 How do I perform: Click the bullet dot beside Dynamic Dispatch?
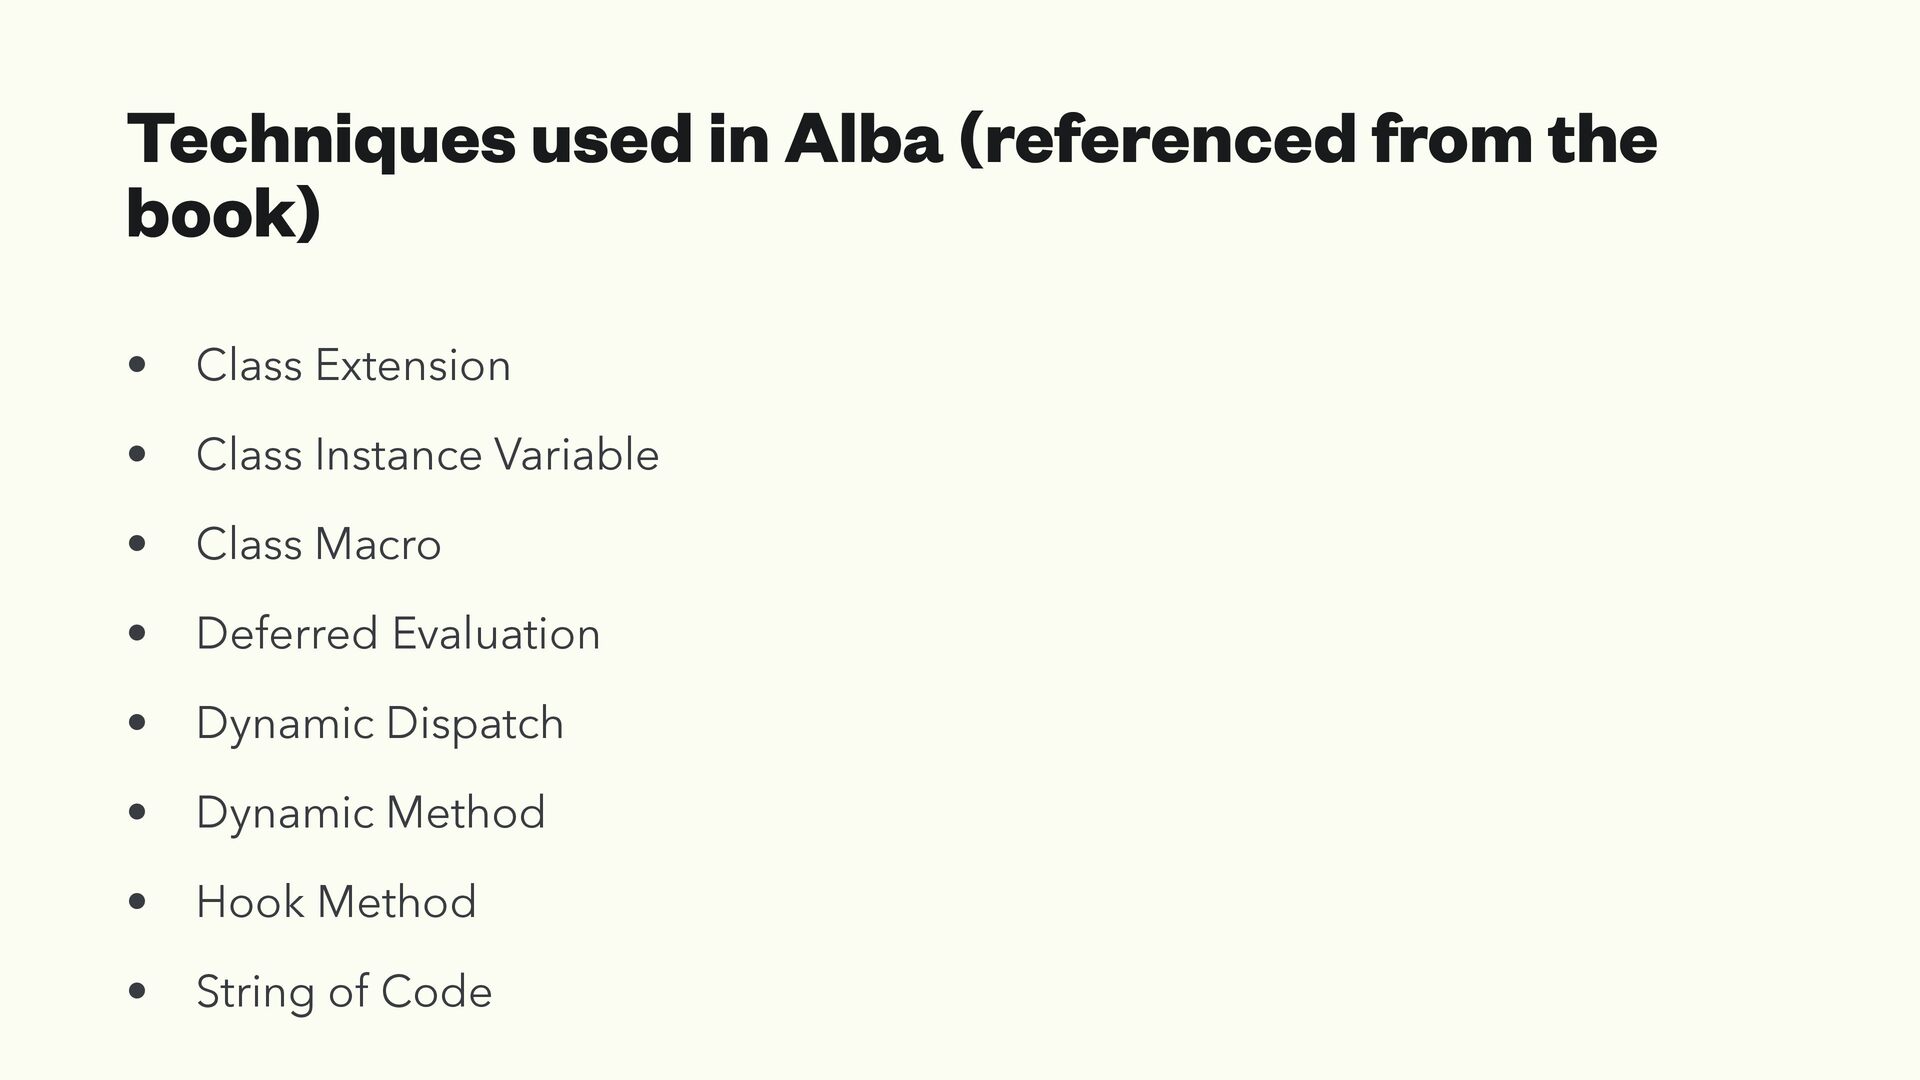pos(138,724)
